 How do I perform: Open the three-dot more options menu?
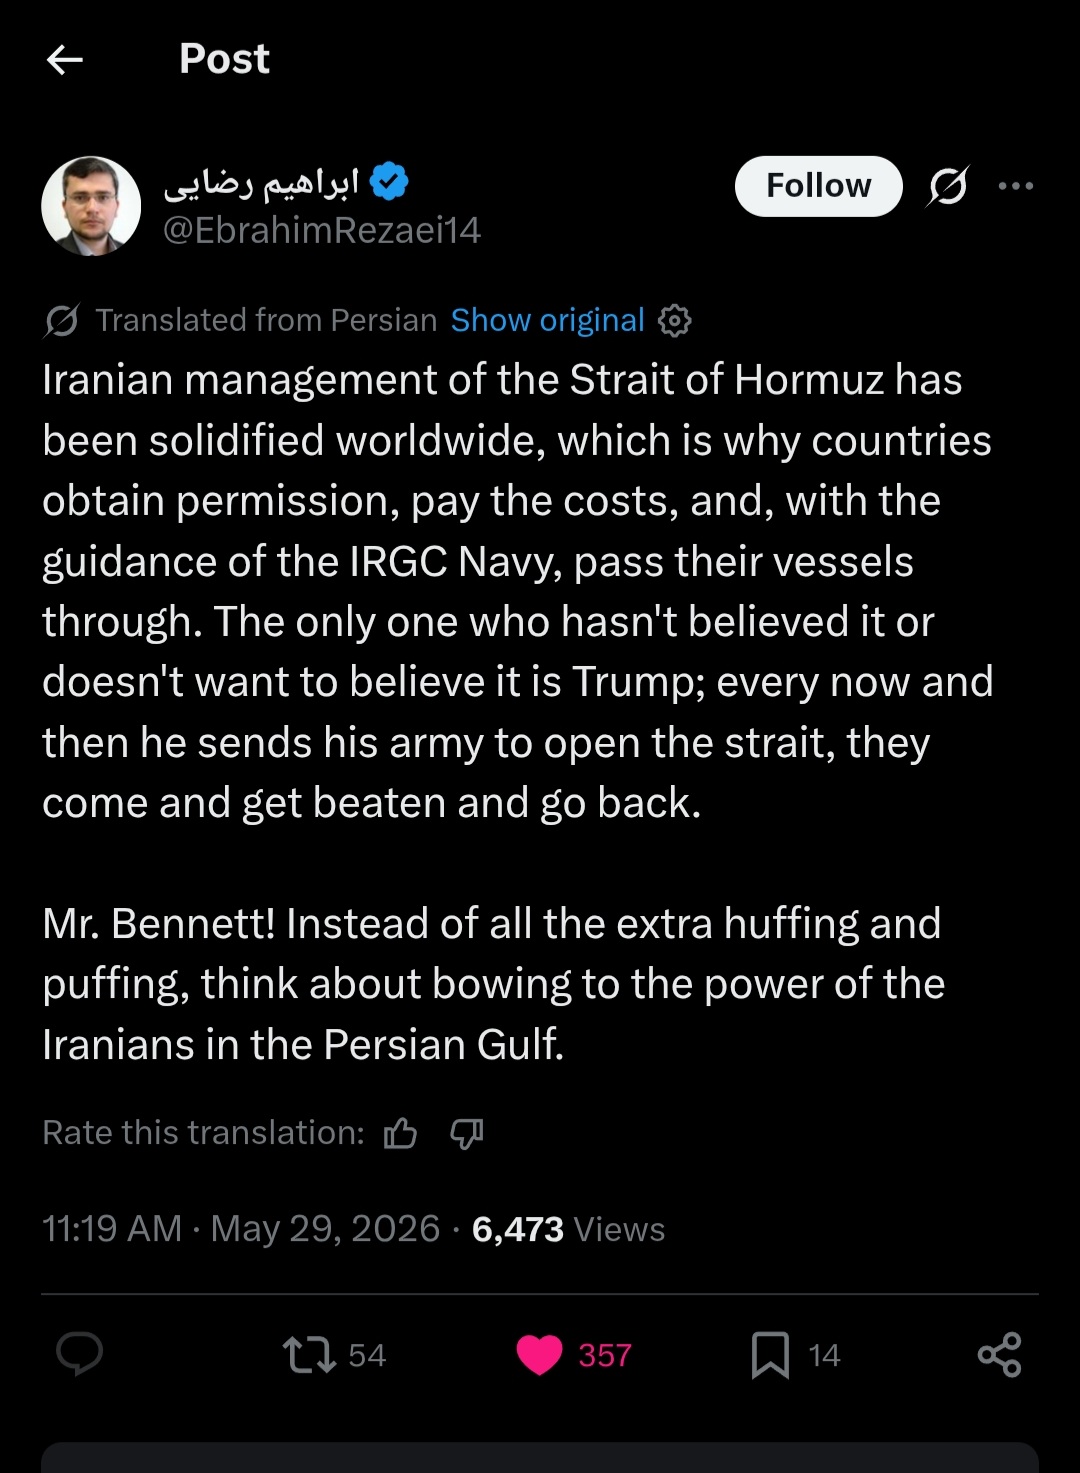1016,186
